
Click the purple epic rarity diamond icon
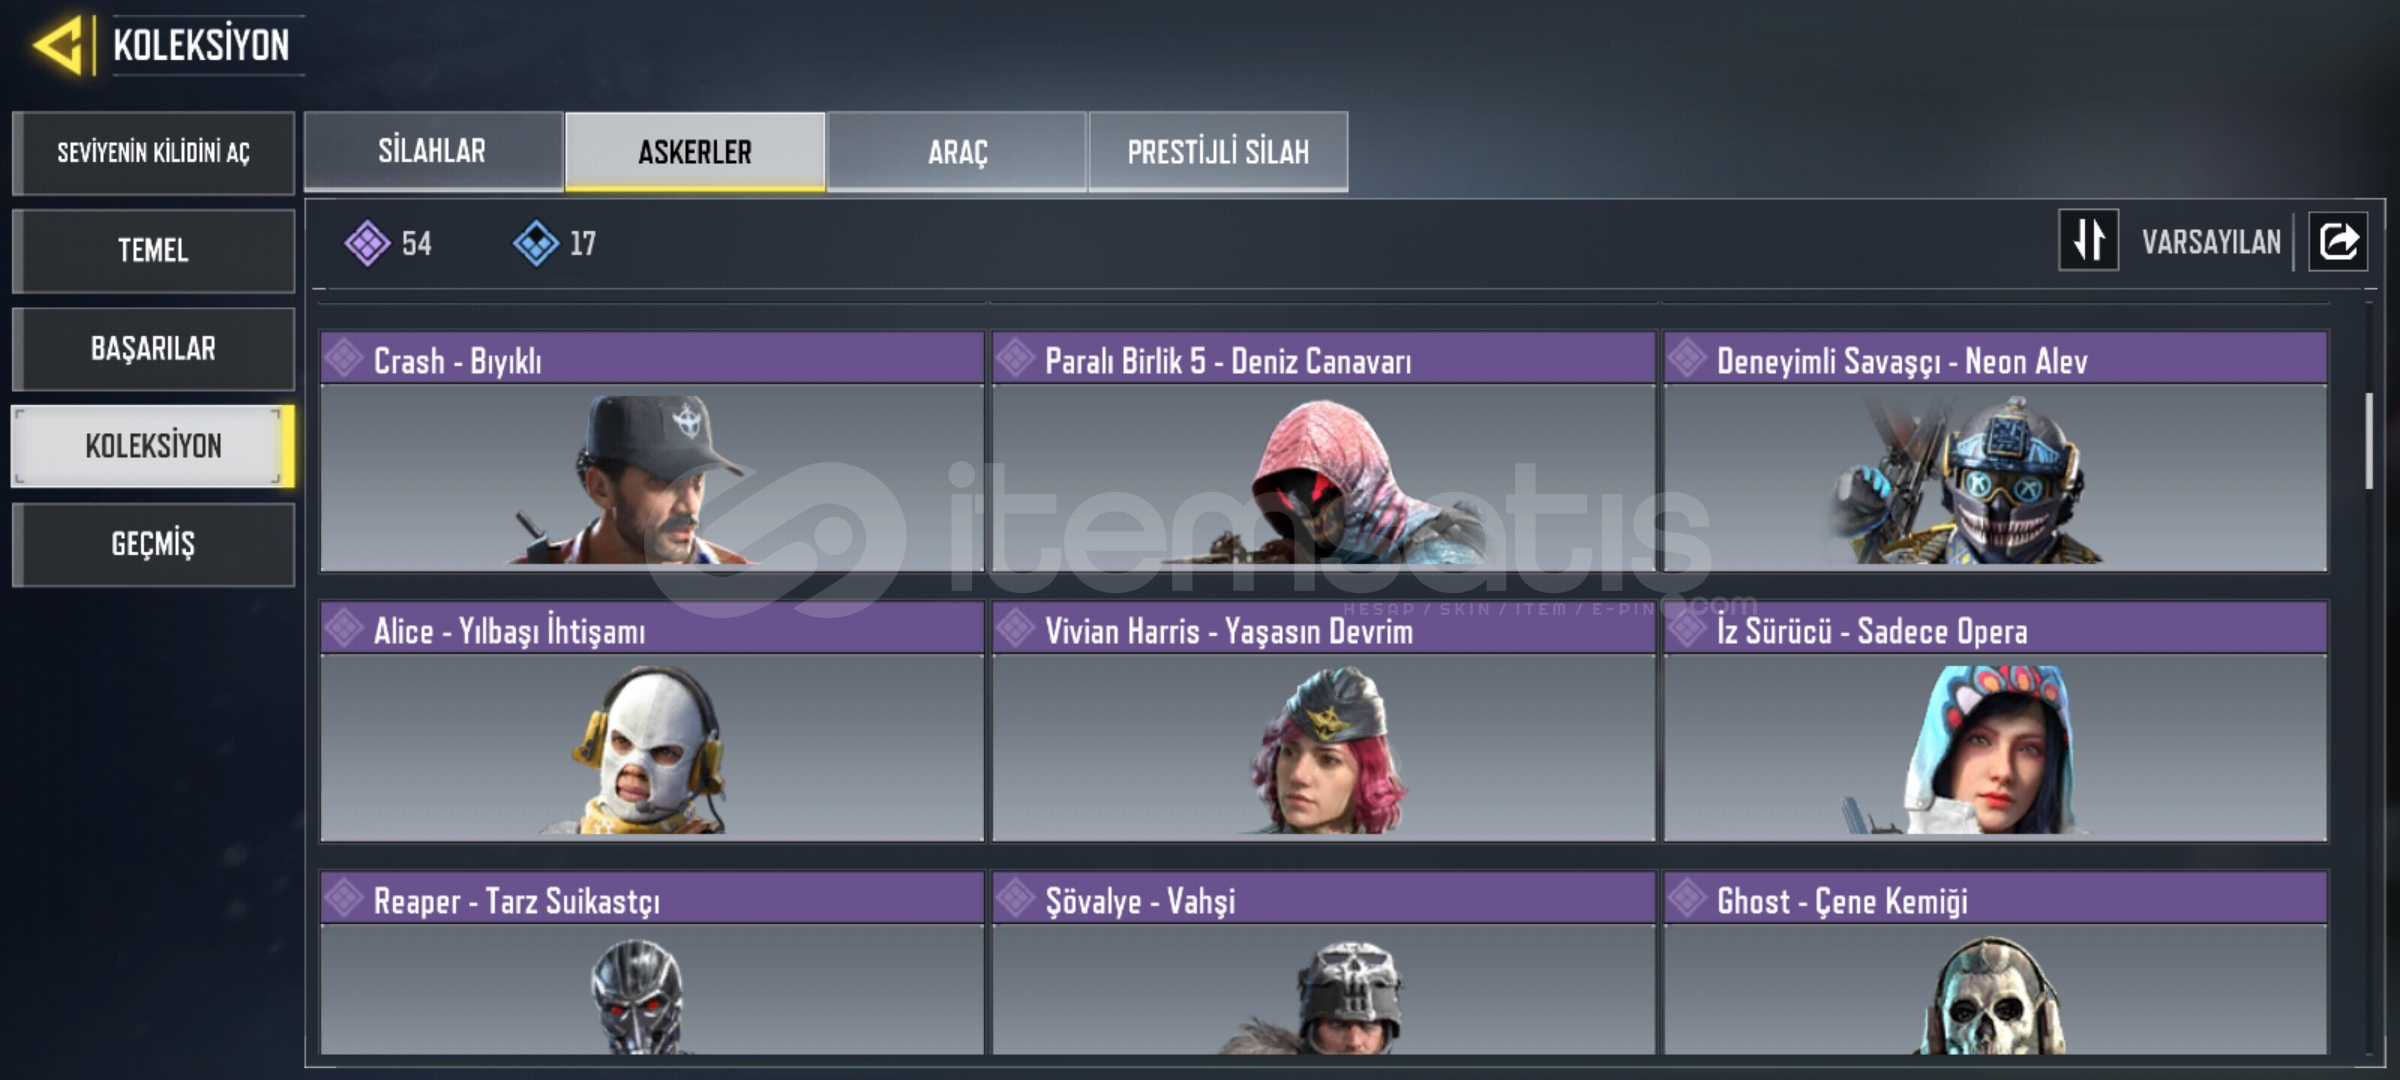click(x=367, y=243)
